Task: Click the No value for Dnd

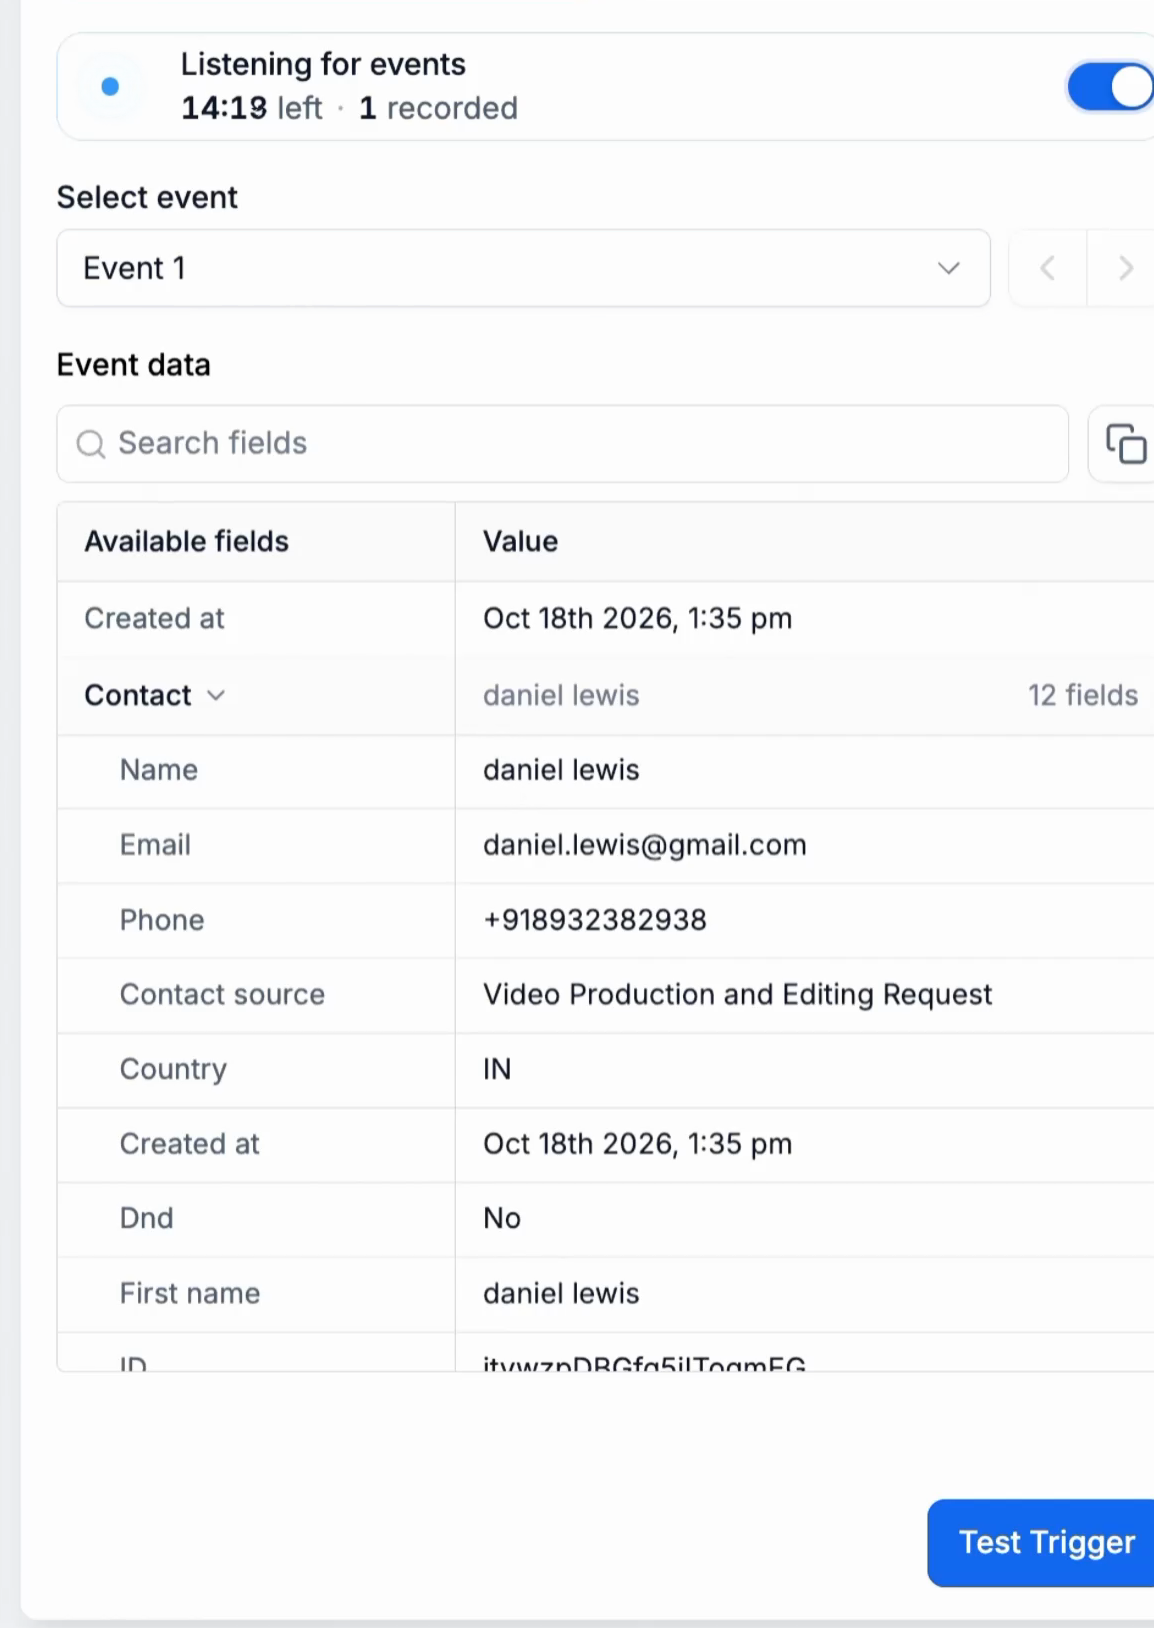Action: 502,1218
